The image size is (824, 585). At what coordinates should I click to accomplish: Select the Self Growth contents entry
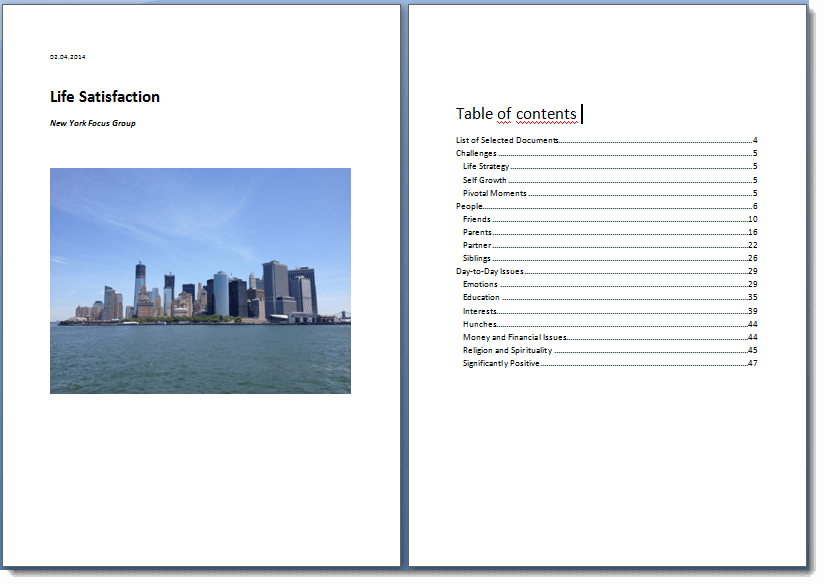(x=484, y=180)
